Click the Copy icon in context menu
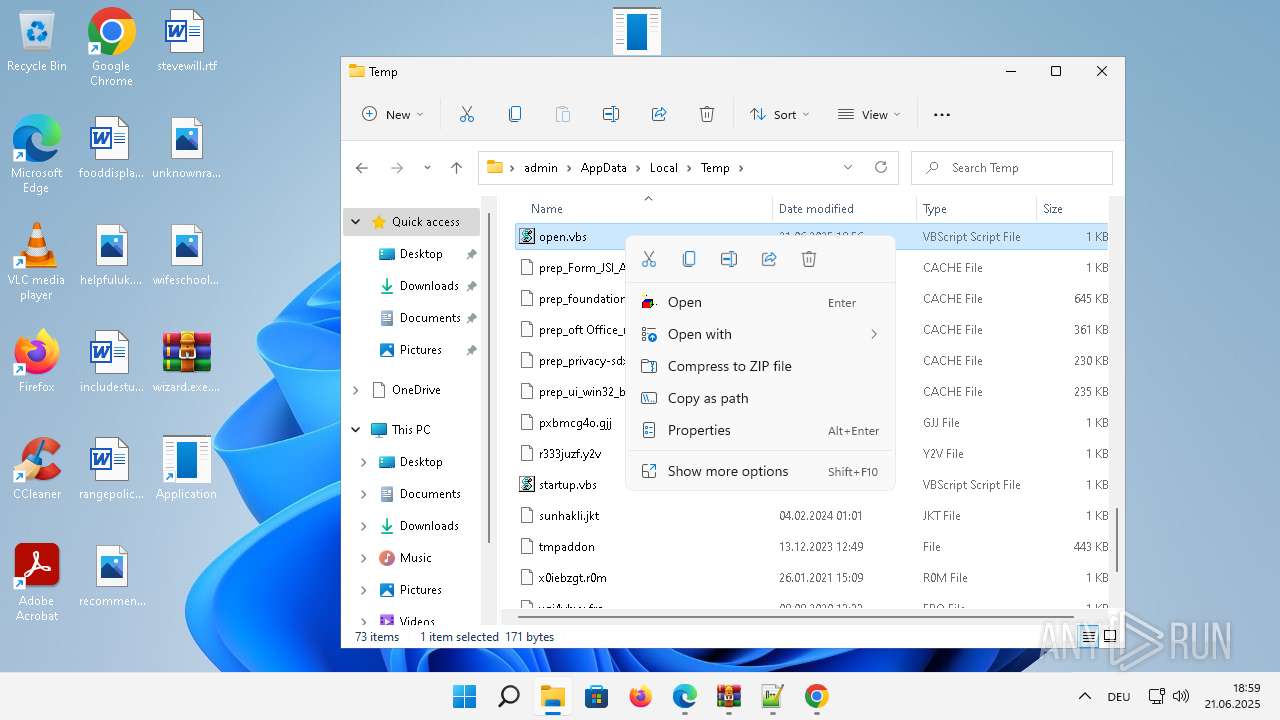 tap(689, 259)
